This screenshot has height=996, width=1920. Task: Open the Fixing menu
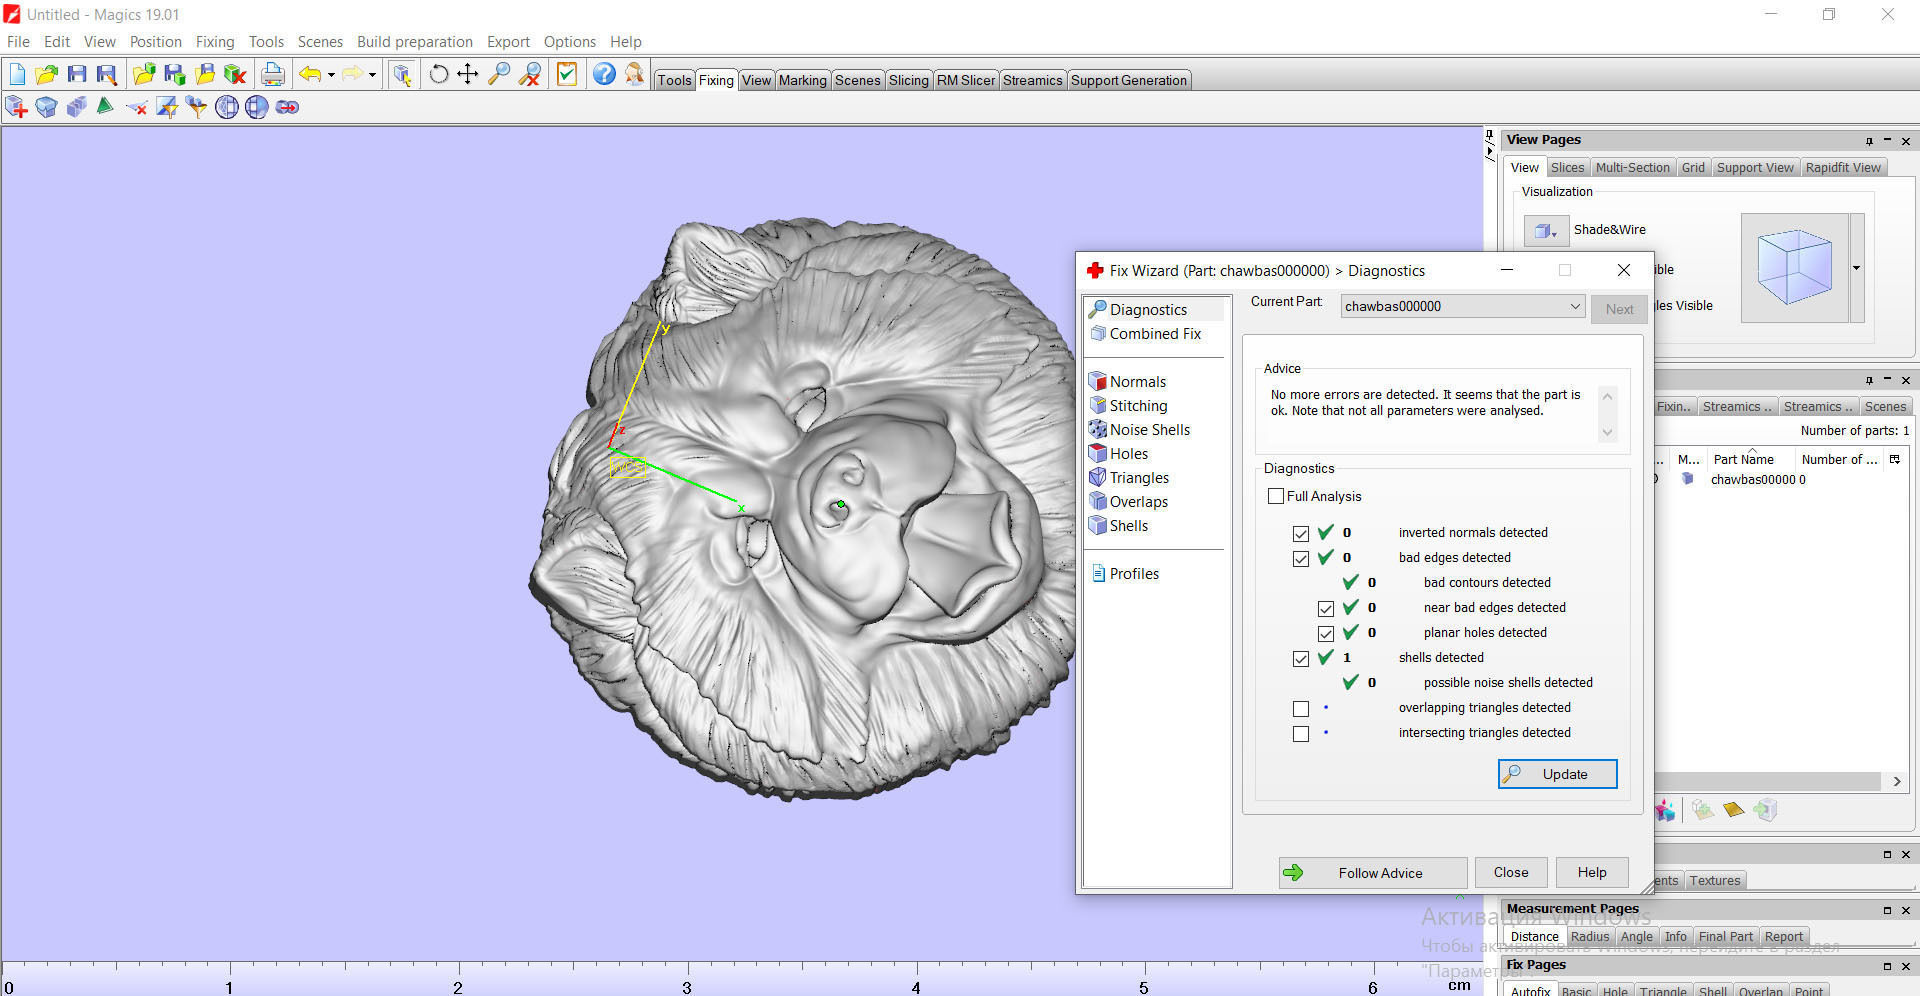(x=215, y=42)
